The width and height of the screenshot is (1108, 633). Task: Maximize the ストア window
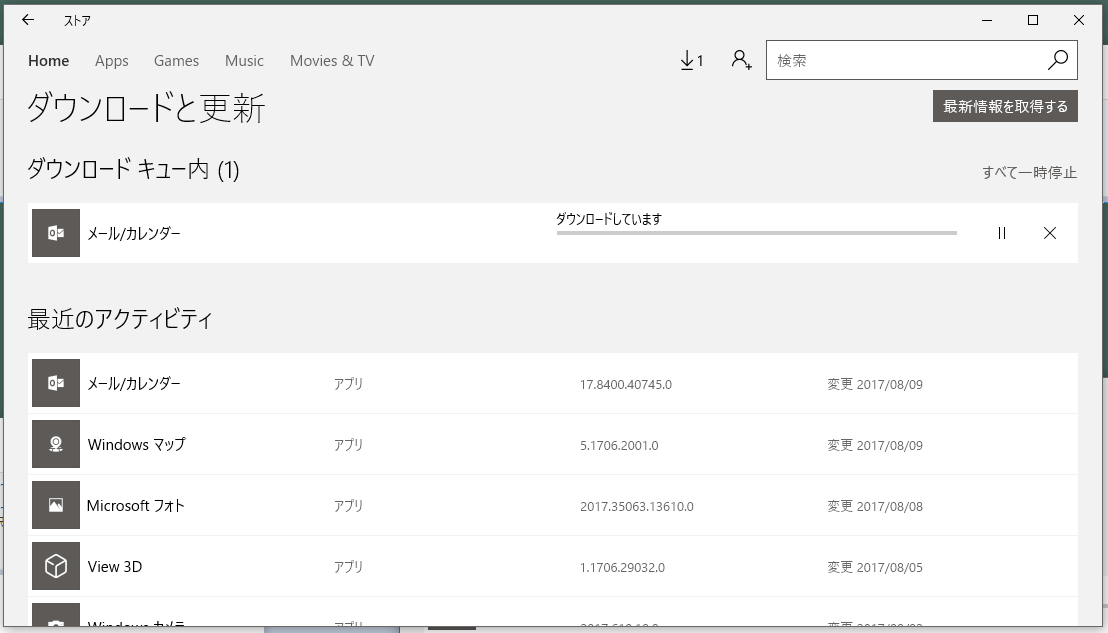point(1032,20)
